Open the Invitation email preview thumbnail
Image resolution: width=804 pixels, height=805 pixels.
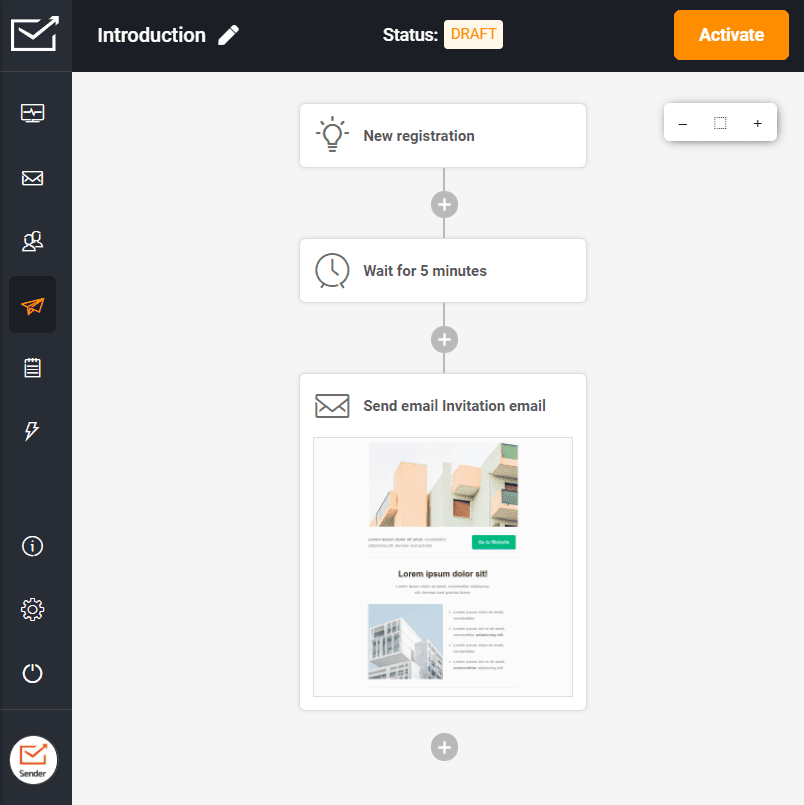[x=444, y=567]
